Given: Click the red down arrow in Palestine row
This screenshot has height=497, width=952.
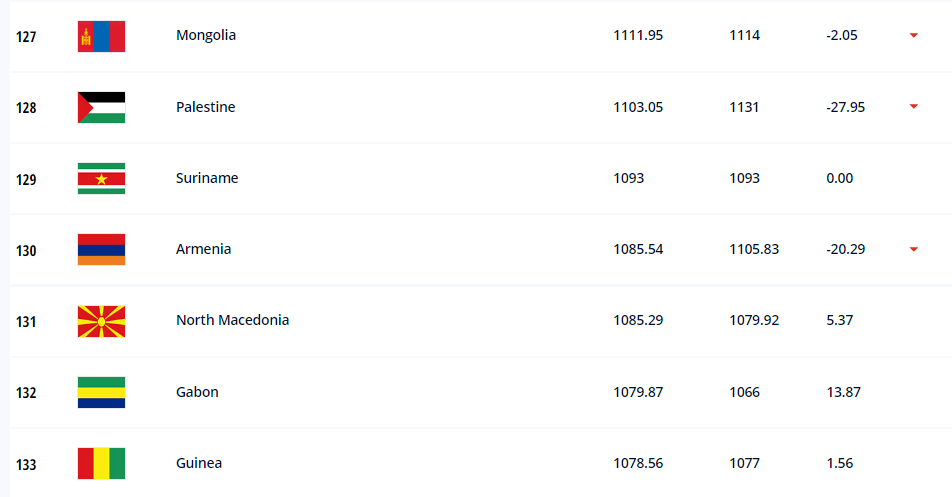Looking at the screenshot, I should coord(913,107).
